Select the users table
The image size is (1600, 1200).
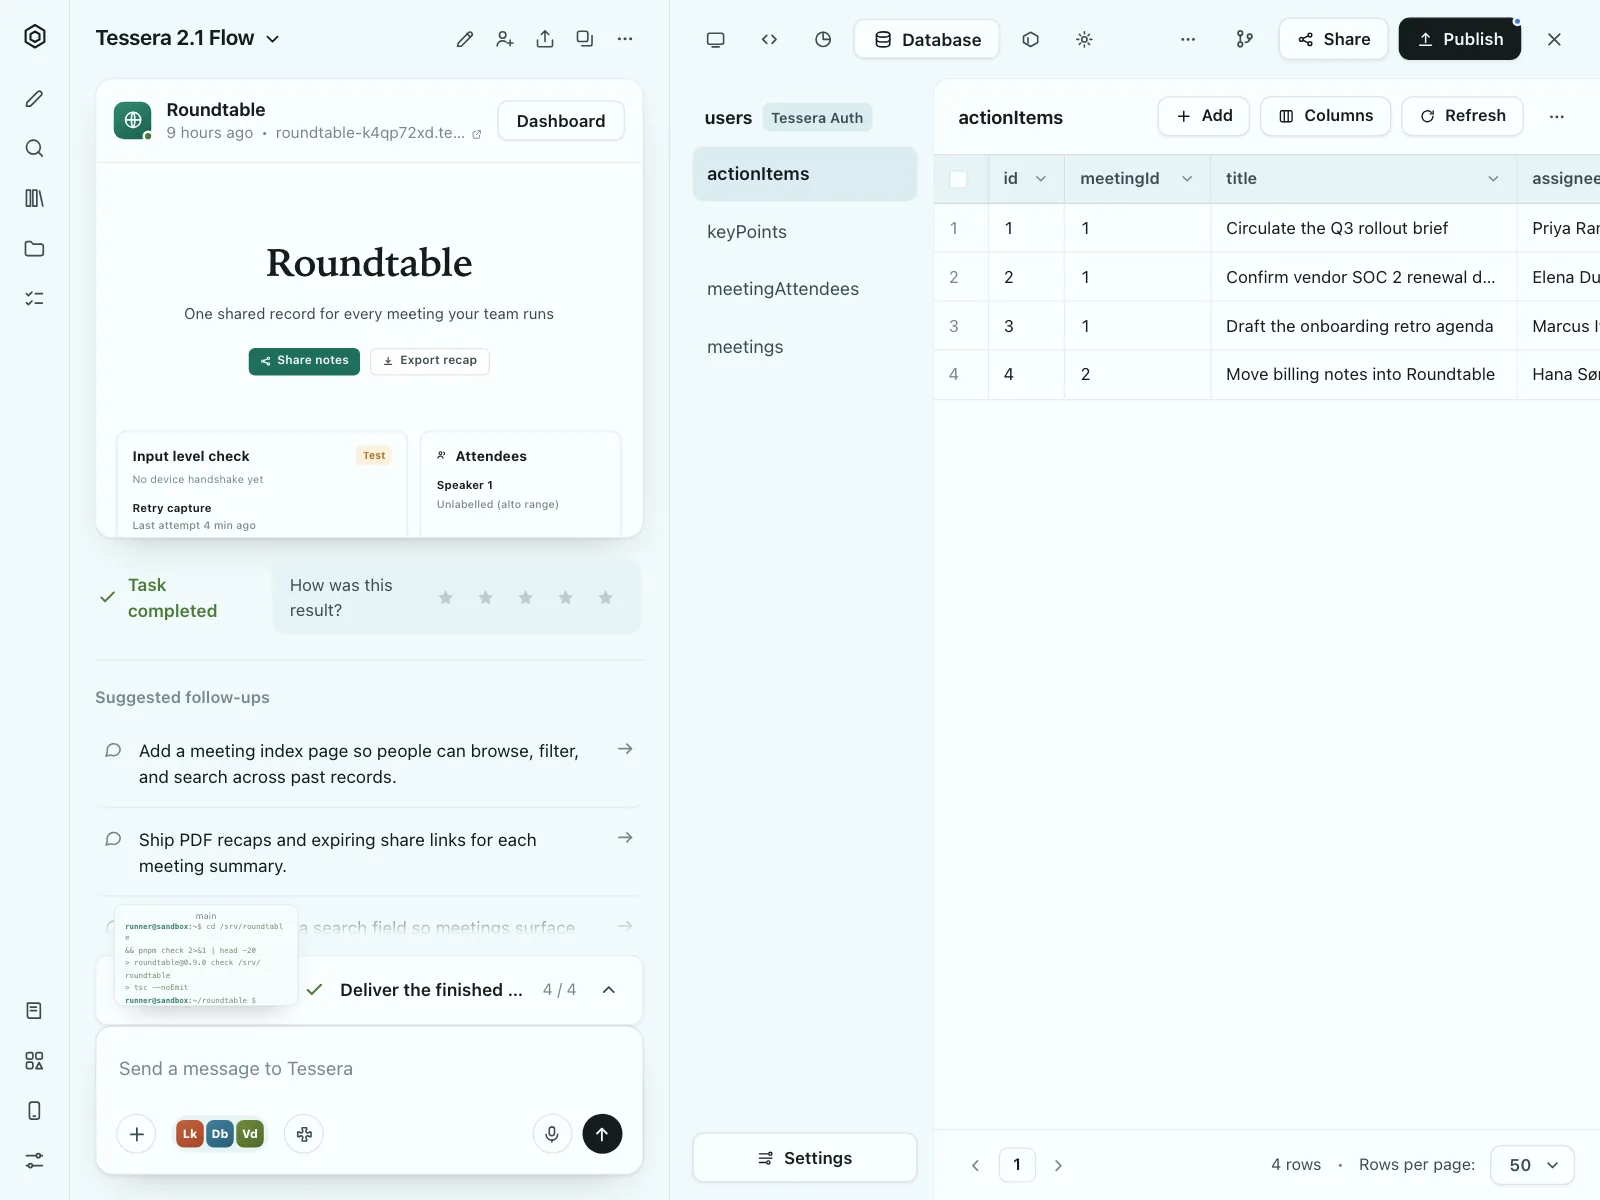728,118
